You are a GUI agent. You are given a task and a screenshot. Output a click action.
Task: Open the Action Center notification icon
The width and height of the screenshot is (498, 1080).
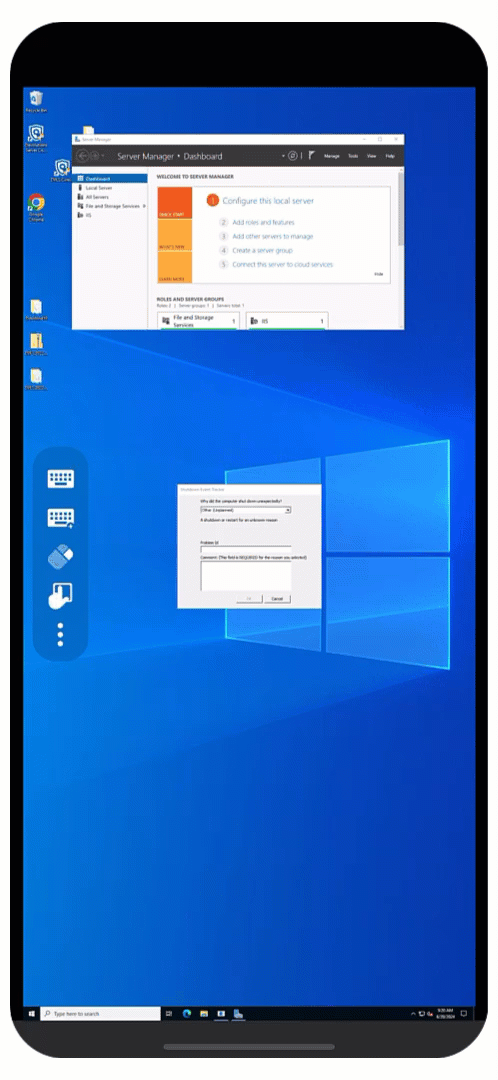pyautogui.click(x=464, y=1014)
